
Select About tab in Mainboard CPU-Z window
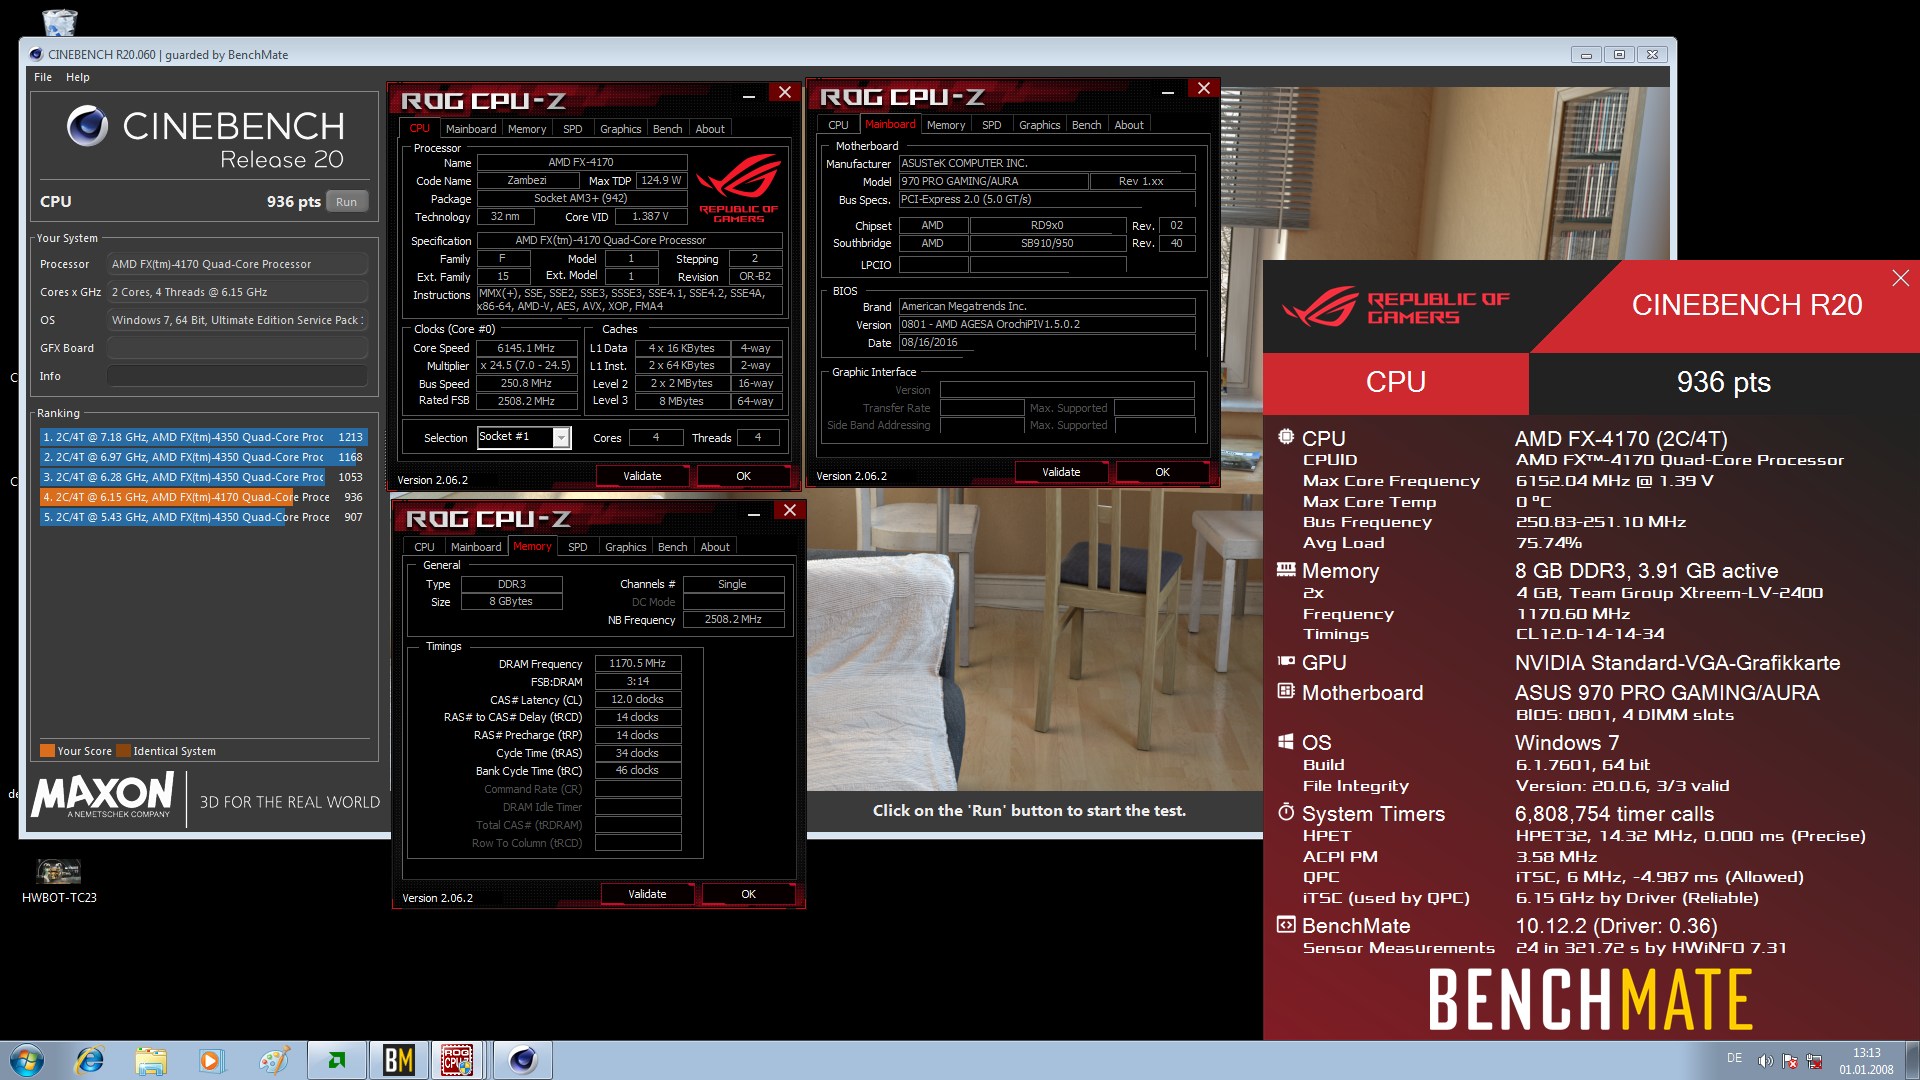click(1129, 125)
